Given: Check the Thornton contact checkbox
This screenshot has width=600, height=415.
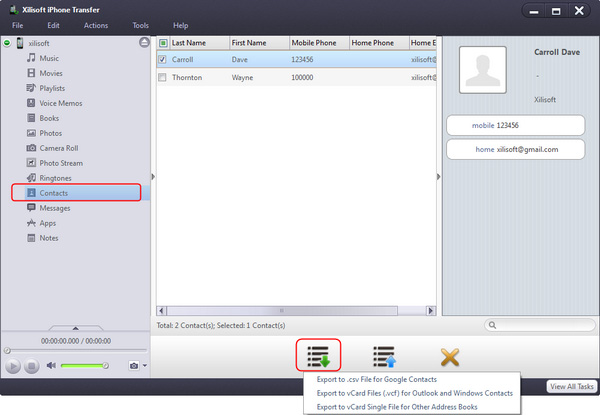Looking at the screenshot, I should [x=163, y=77].
